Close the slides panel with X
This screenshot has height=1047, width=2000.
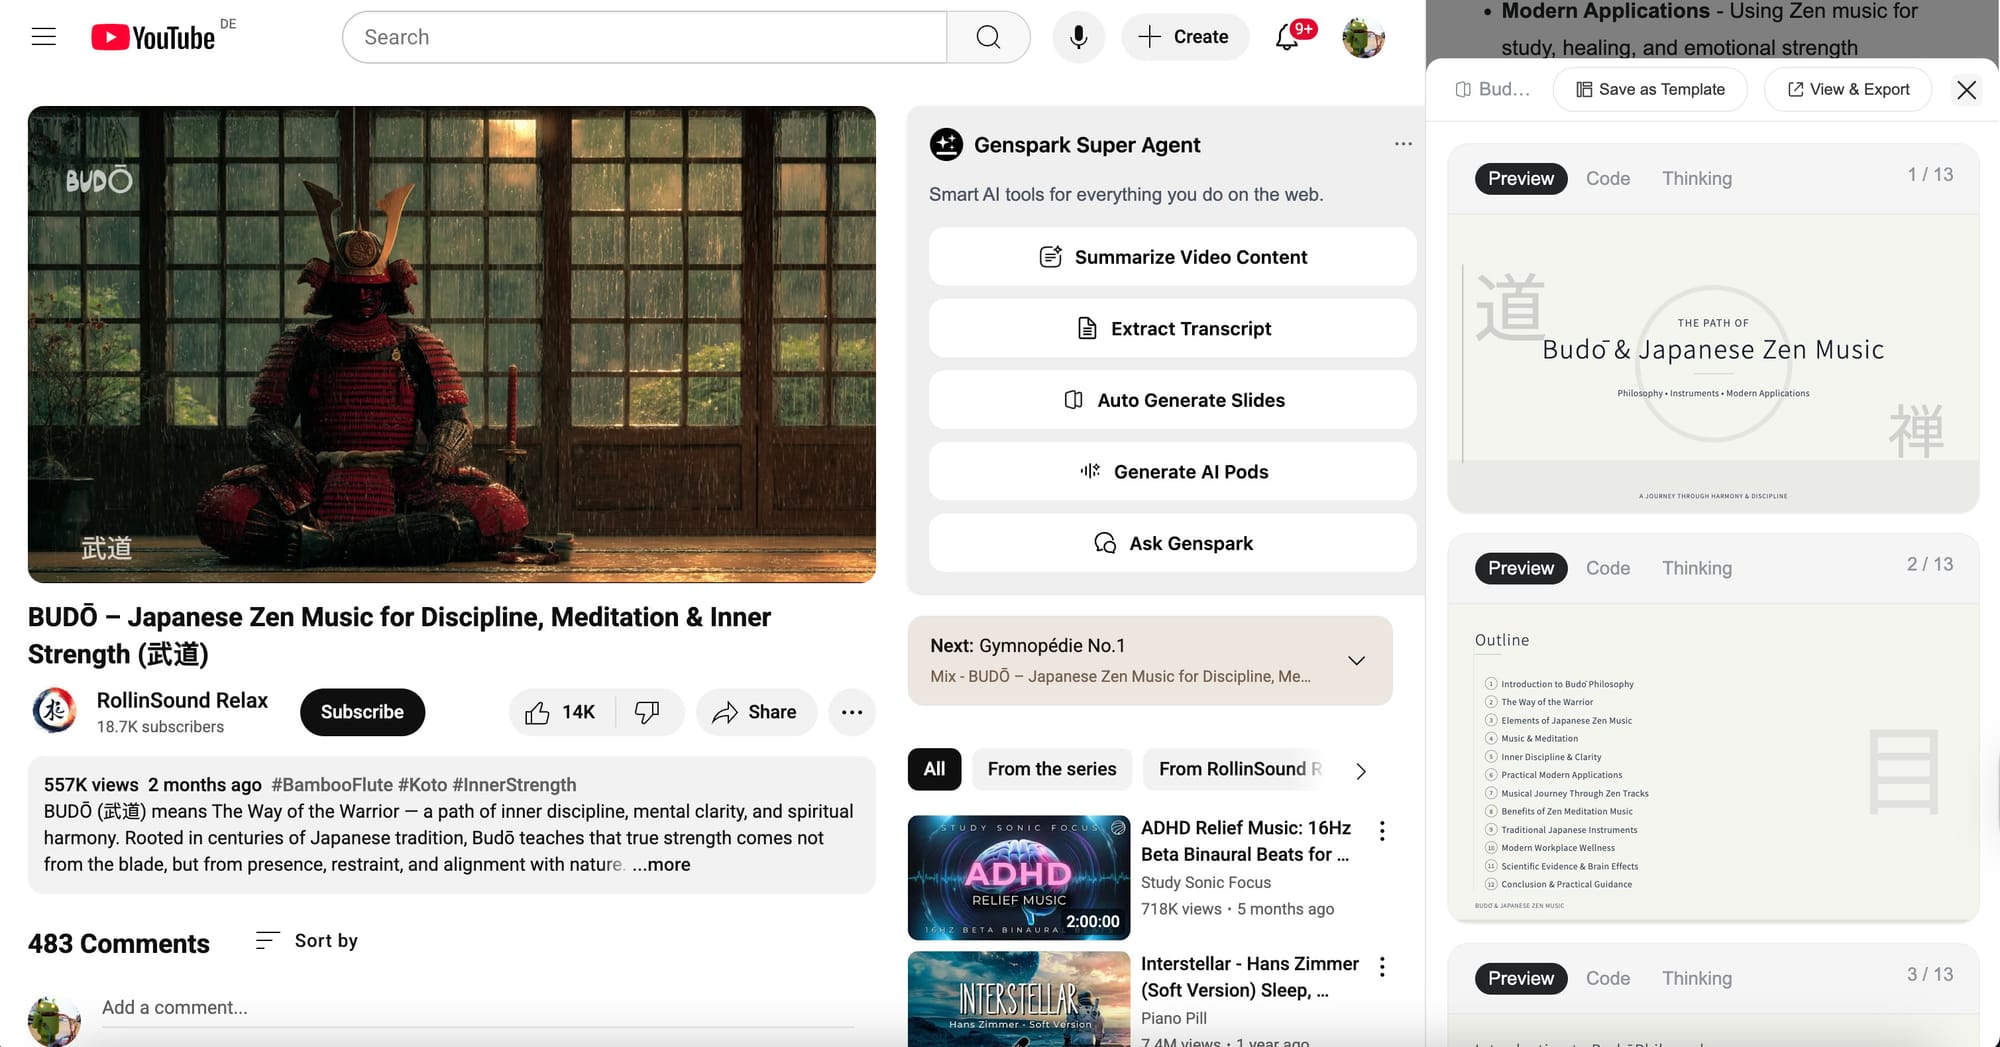1966,90
